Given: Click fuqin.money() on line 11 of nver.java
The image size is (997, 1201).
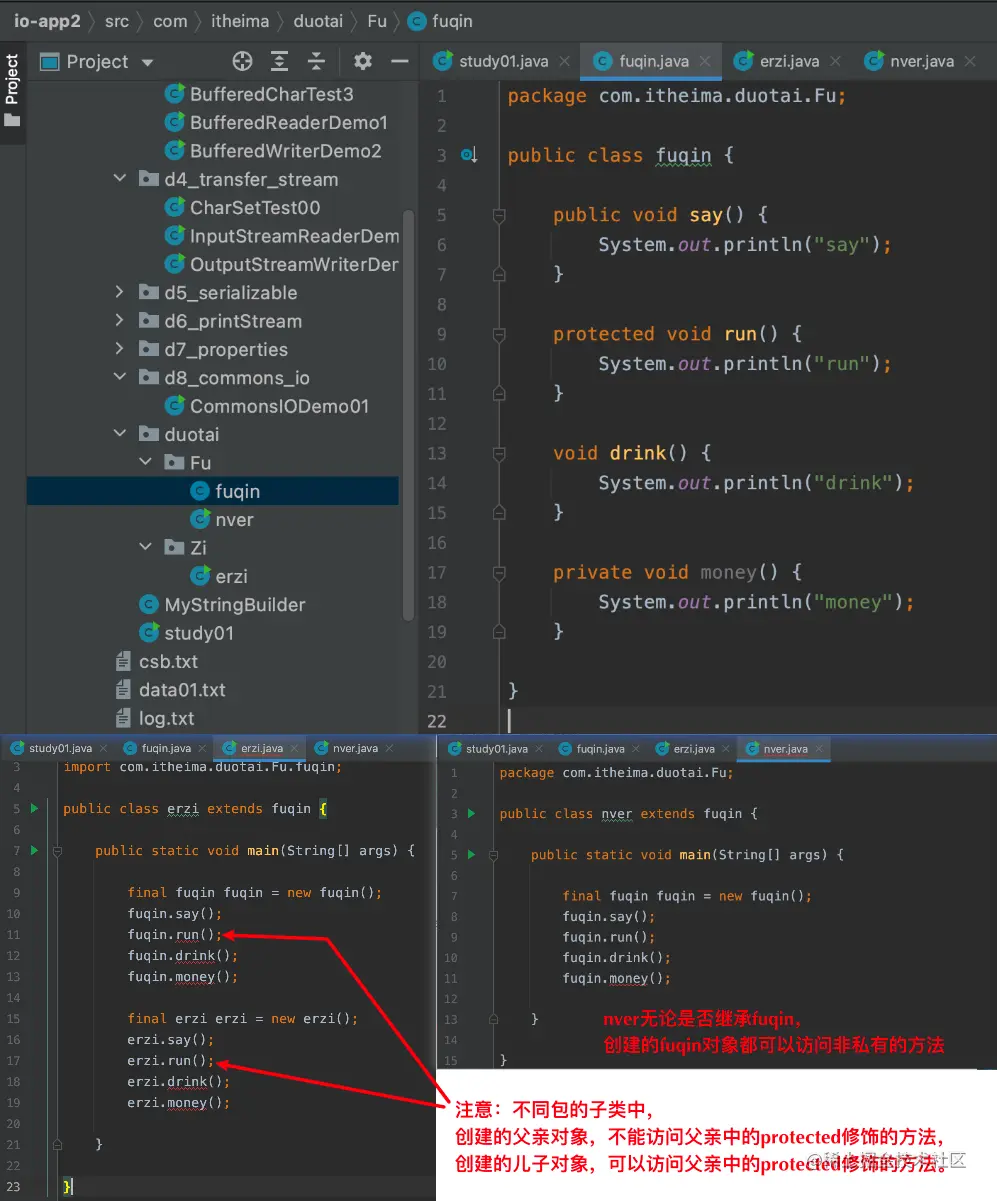Looking at the screenshot, I should [x=617, y=978].
